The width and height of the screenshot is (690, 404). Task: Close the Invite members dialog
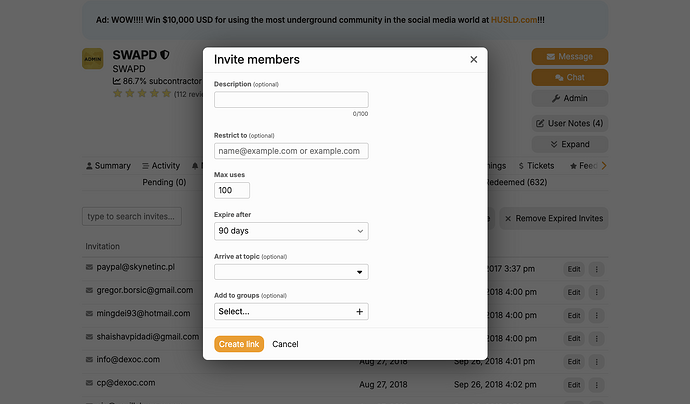tap(473, 59)
